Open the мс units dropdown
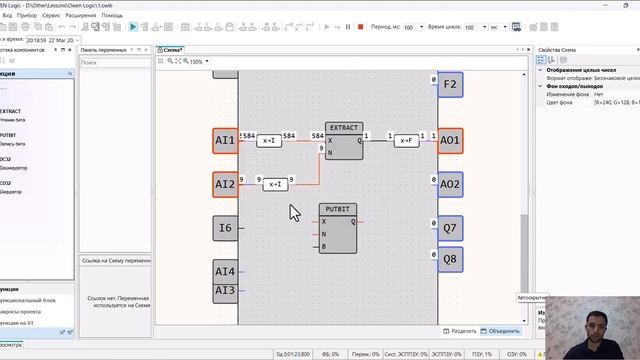Image resolution: width=640 pixels, height=360 pixels. (x=505, y=27)
